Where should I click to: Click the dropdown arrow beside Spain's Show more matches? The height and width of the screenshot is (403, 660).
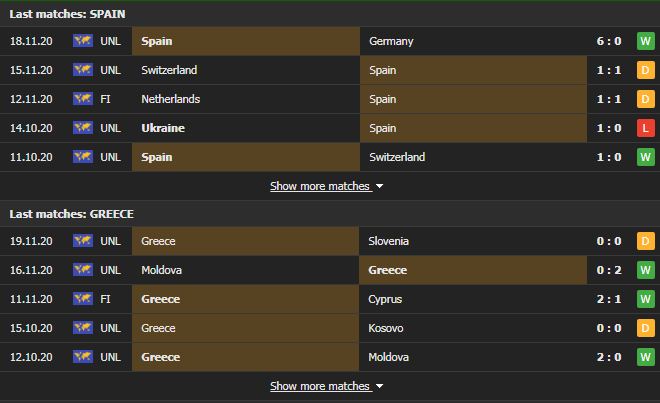tap(379, 186)
